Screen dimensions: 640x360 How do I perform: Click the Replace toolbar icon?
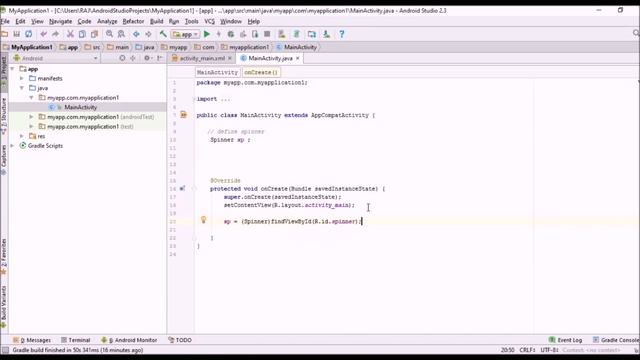tap(121, 34)
